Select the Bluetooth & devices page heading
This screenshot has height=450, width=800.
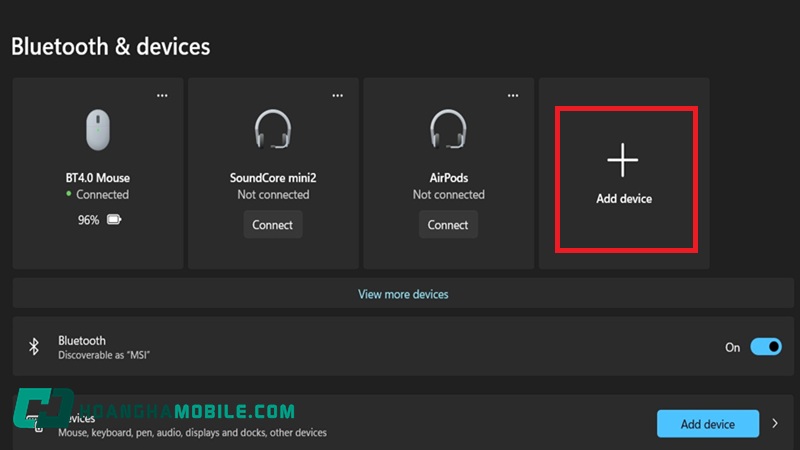pyautogui.click(x=110, y=46)
